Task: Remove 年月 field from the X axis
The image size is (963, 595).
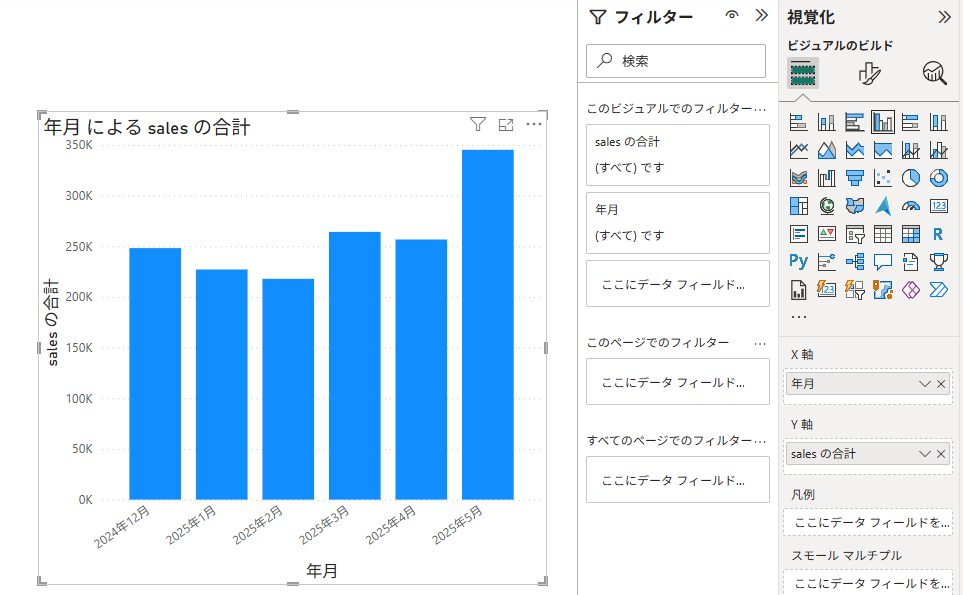Action: (x=941, y=384)
